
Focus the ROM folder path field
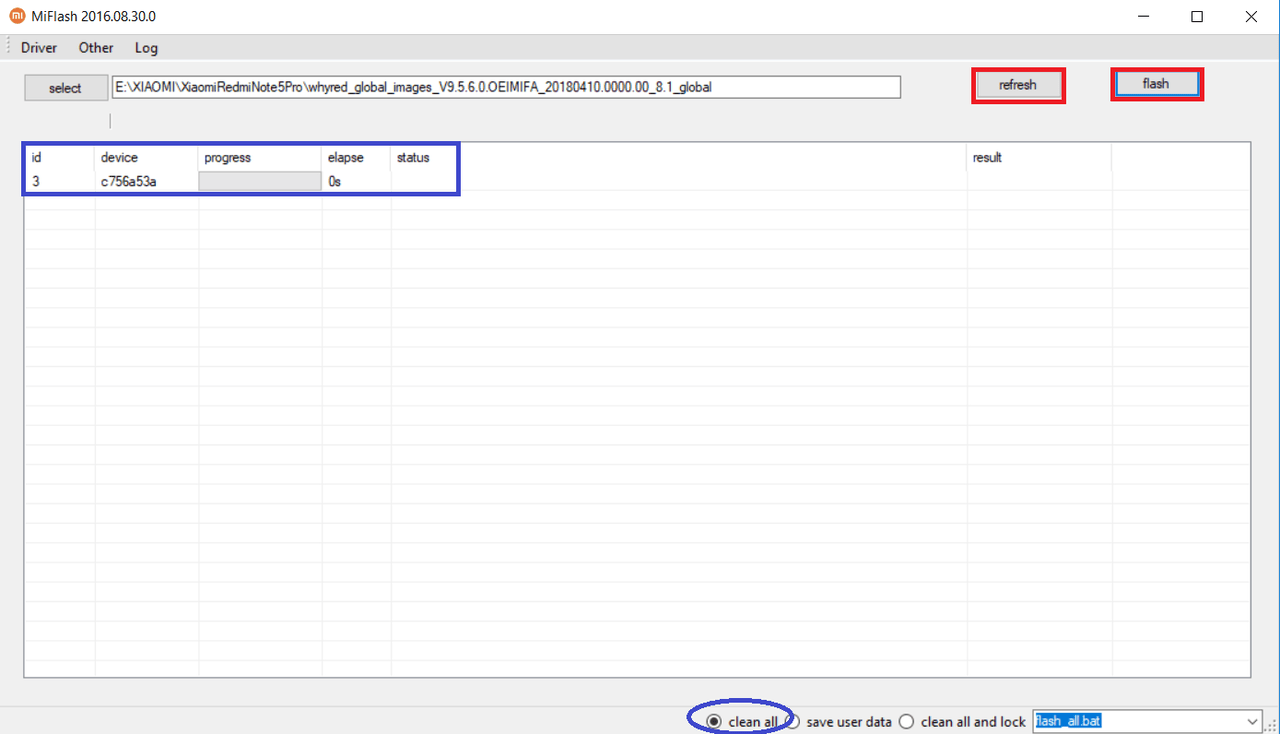point(506,87)
